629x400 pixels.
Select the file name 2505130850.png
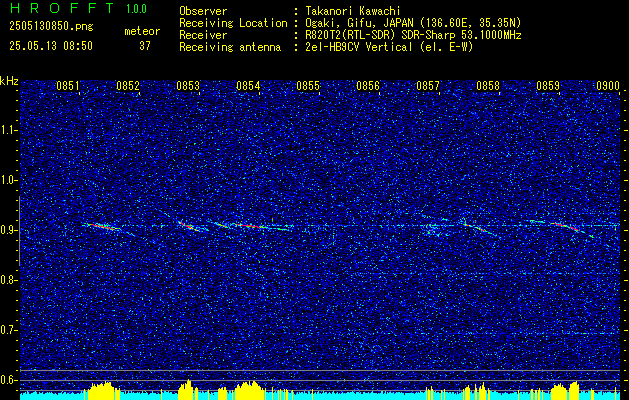[x=51, y=27]
